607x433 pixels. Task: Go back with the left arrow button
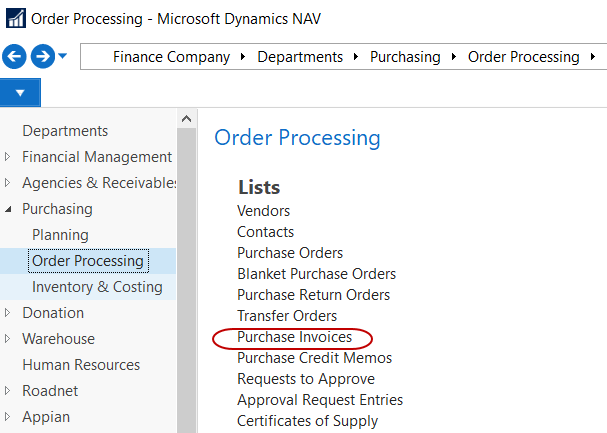[14, 56]
